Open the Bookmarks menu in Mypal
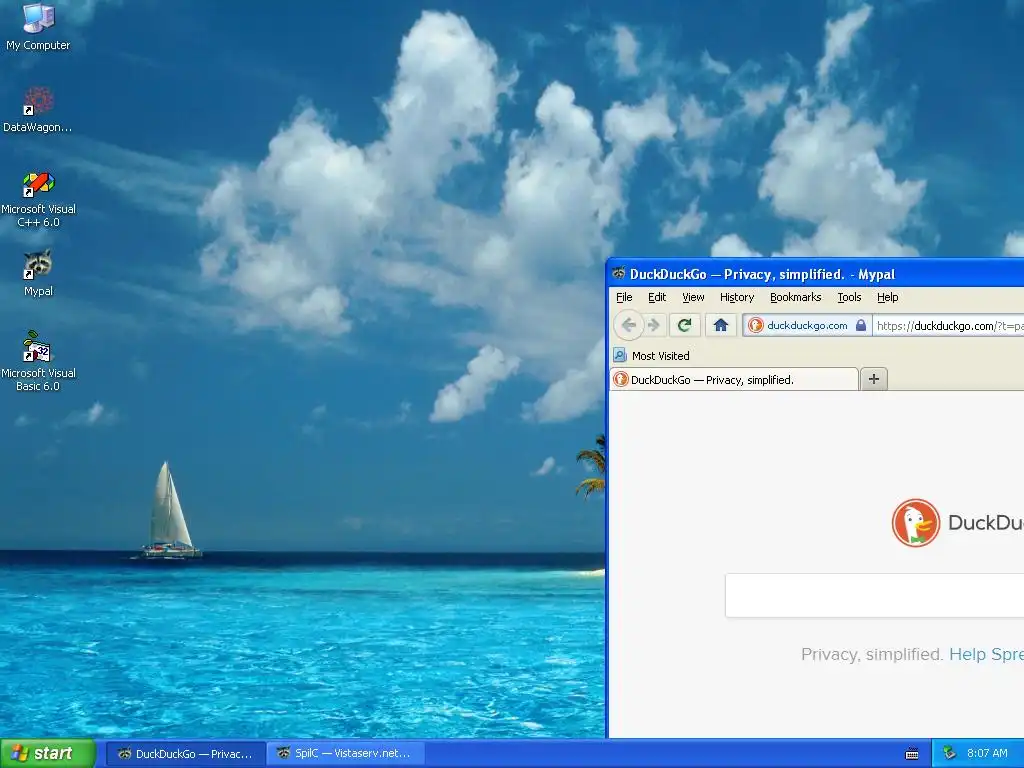Image resolution: width=1024 pixels, height=768 pixels. pos(795,297)
